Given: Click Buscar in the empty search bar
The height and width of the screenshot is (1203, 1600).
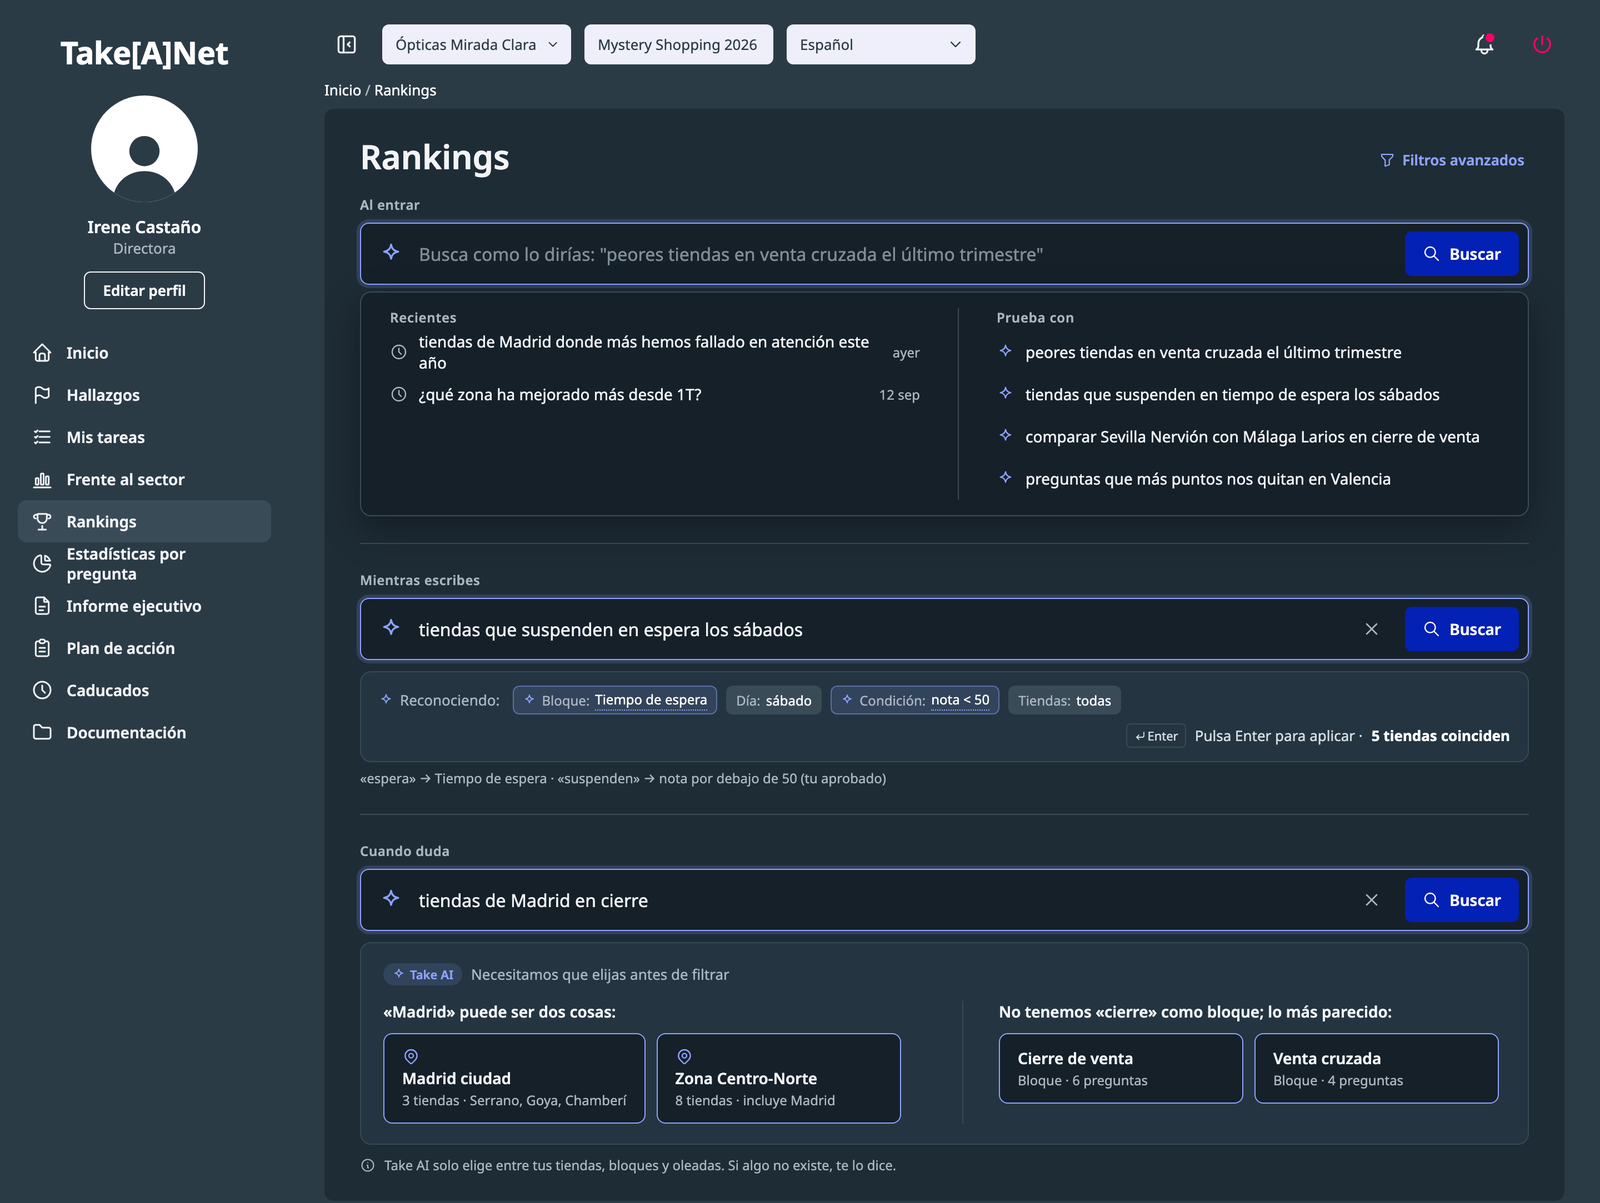Looking at the screenshot, I should [x=1462, y=254].
